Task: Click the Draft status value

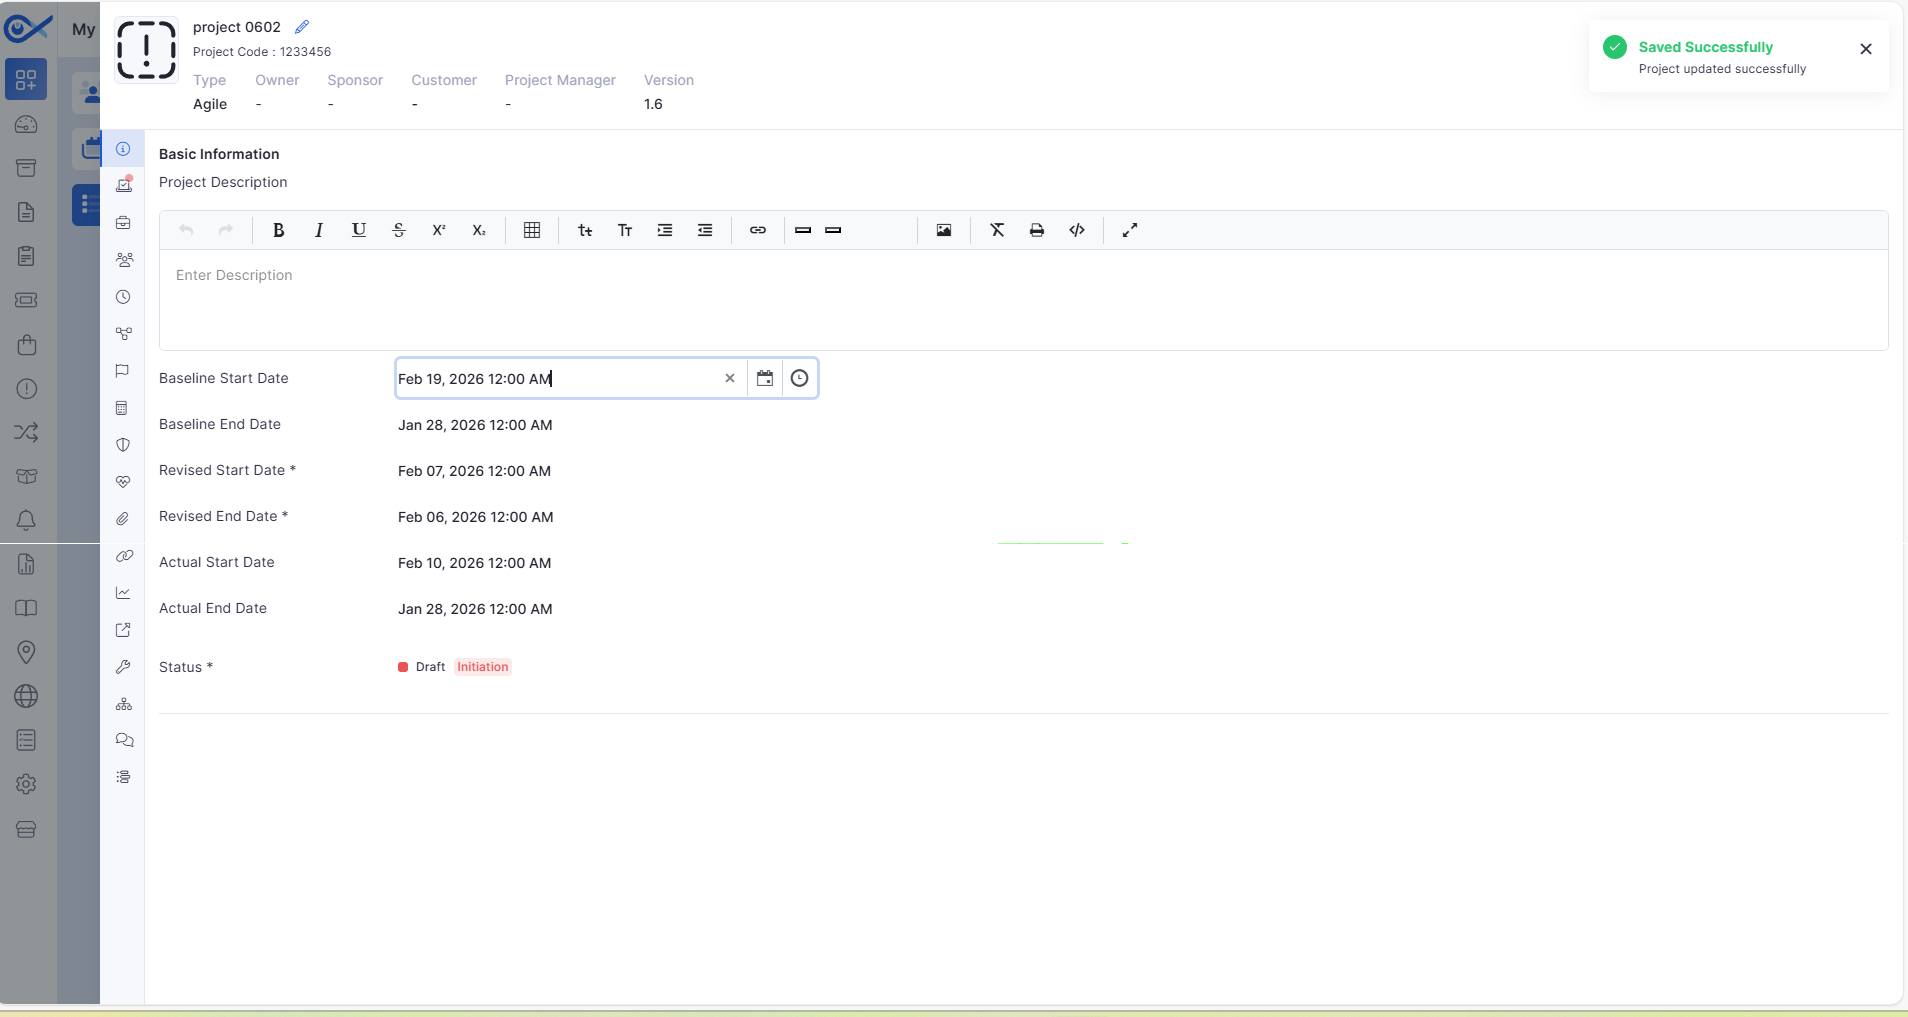Action: tap(430, 667)
